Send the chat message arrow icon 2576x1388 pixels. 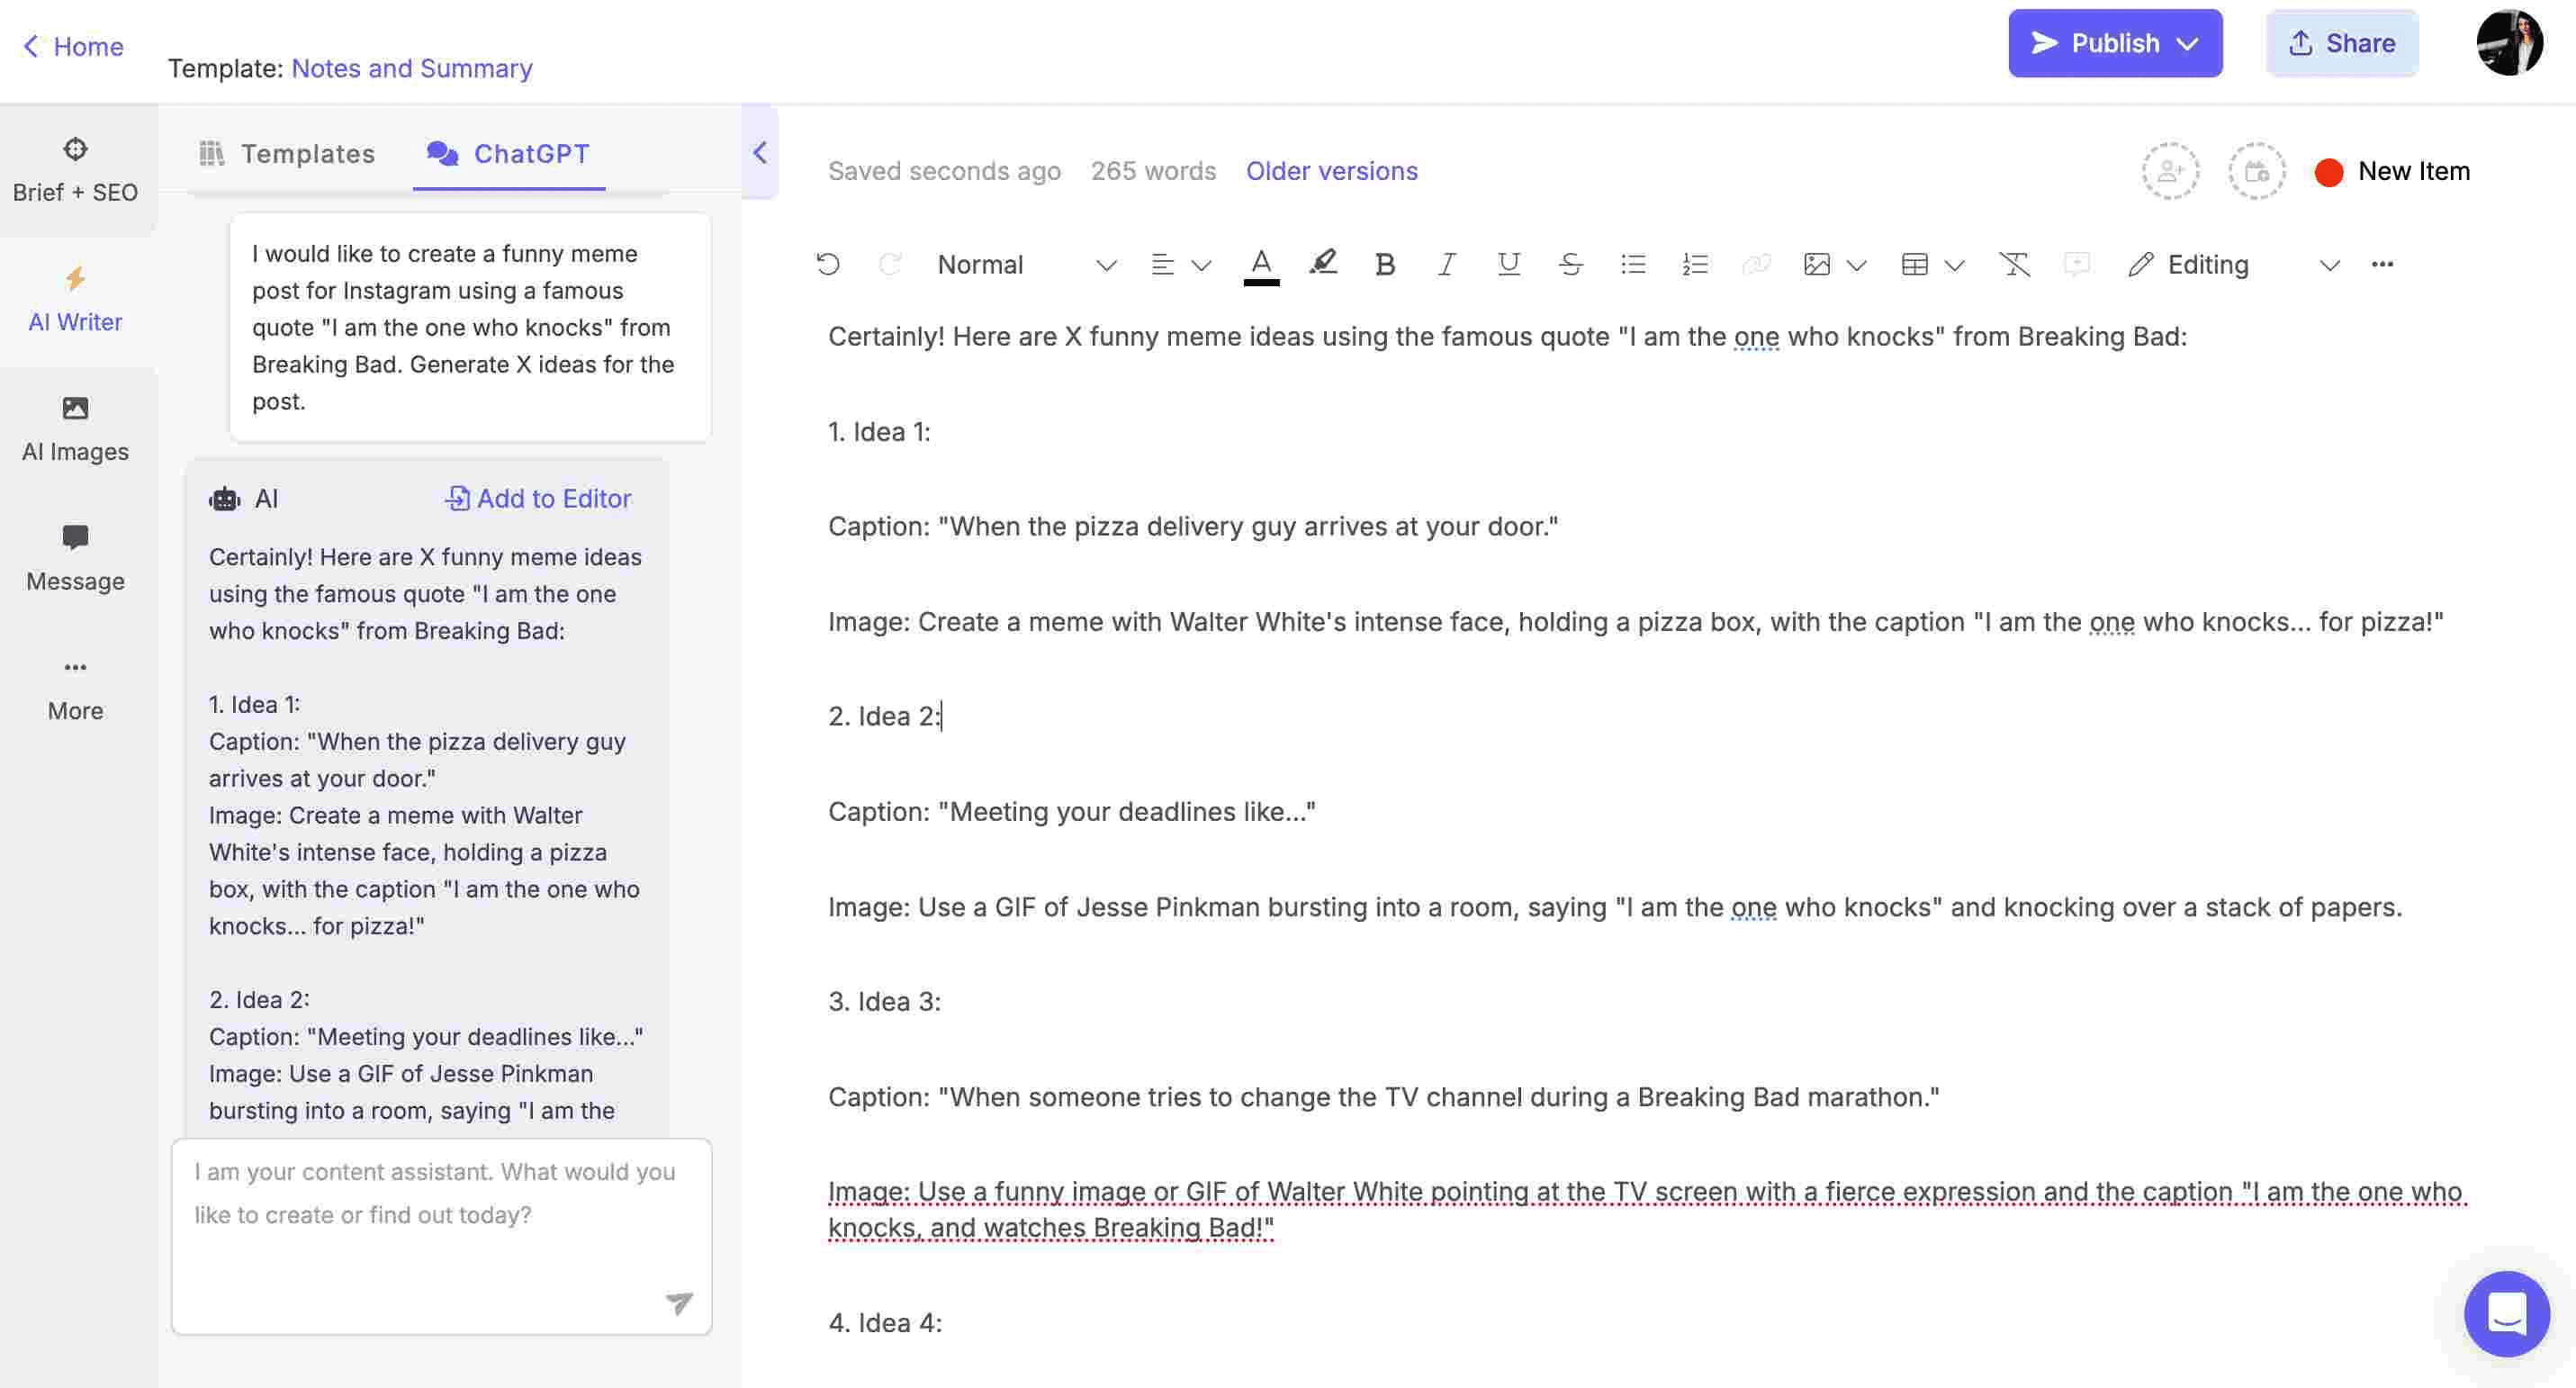point(679,1302)
